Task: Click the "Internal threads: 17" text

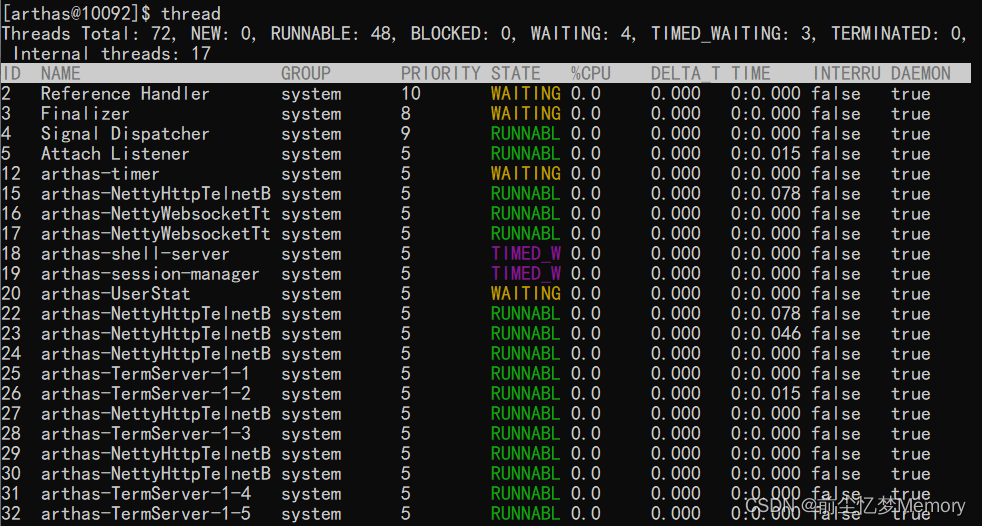Action: [111, 53]
